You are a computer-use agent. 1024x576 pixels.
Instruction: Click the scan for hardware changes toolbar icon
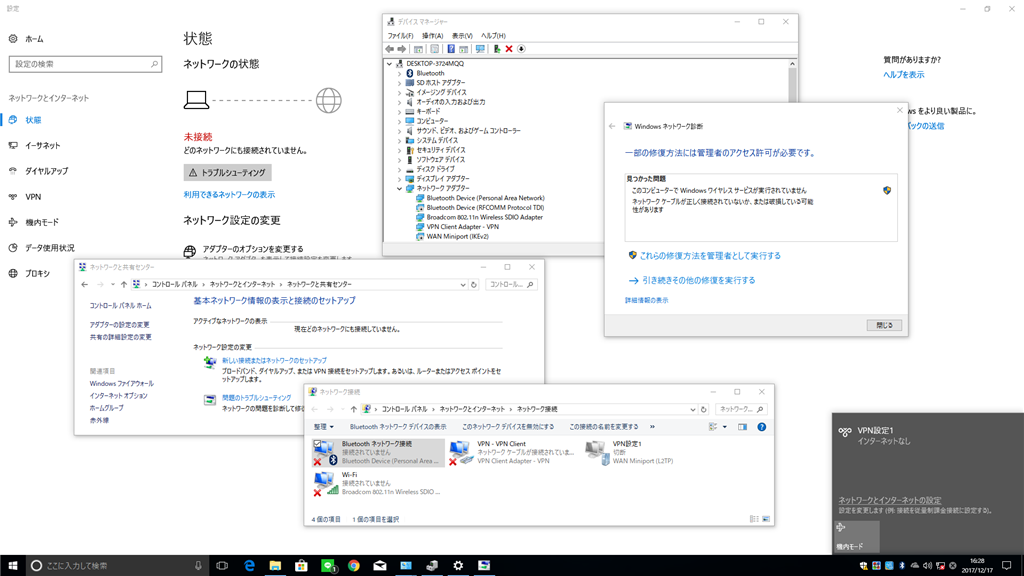[x=480, y=49]
